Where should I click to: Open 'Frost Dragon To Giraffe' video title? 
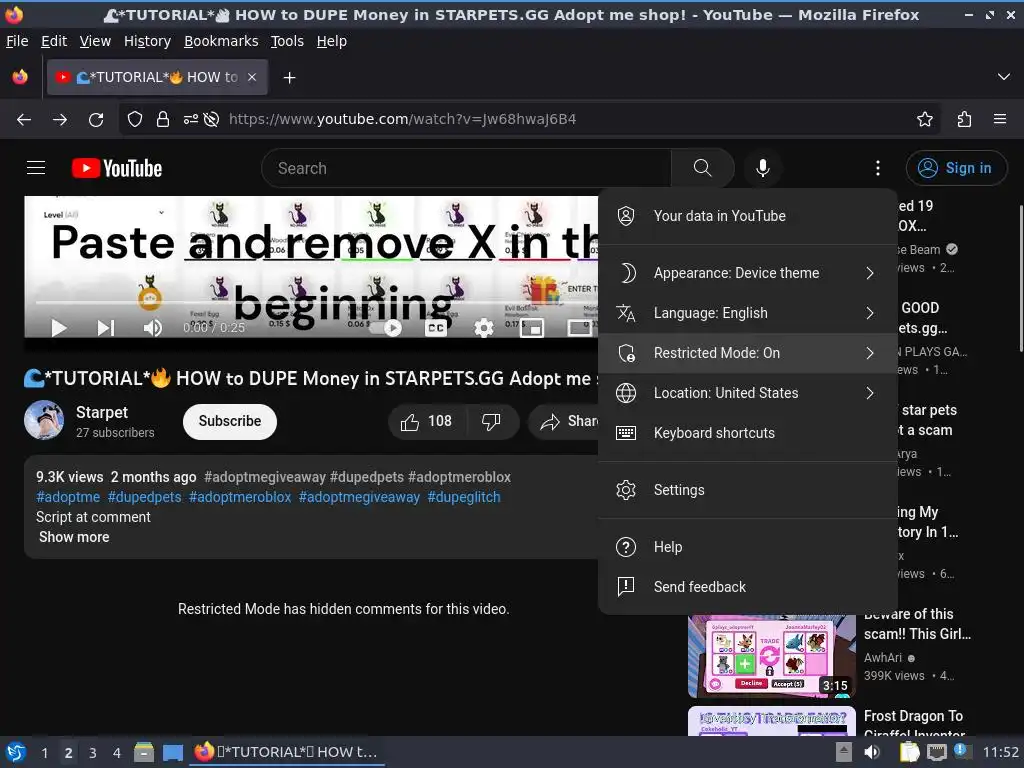coord(914,724)
